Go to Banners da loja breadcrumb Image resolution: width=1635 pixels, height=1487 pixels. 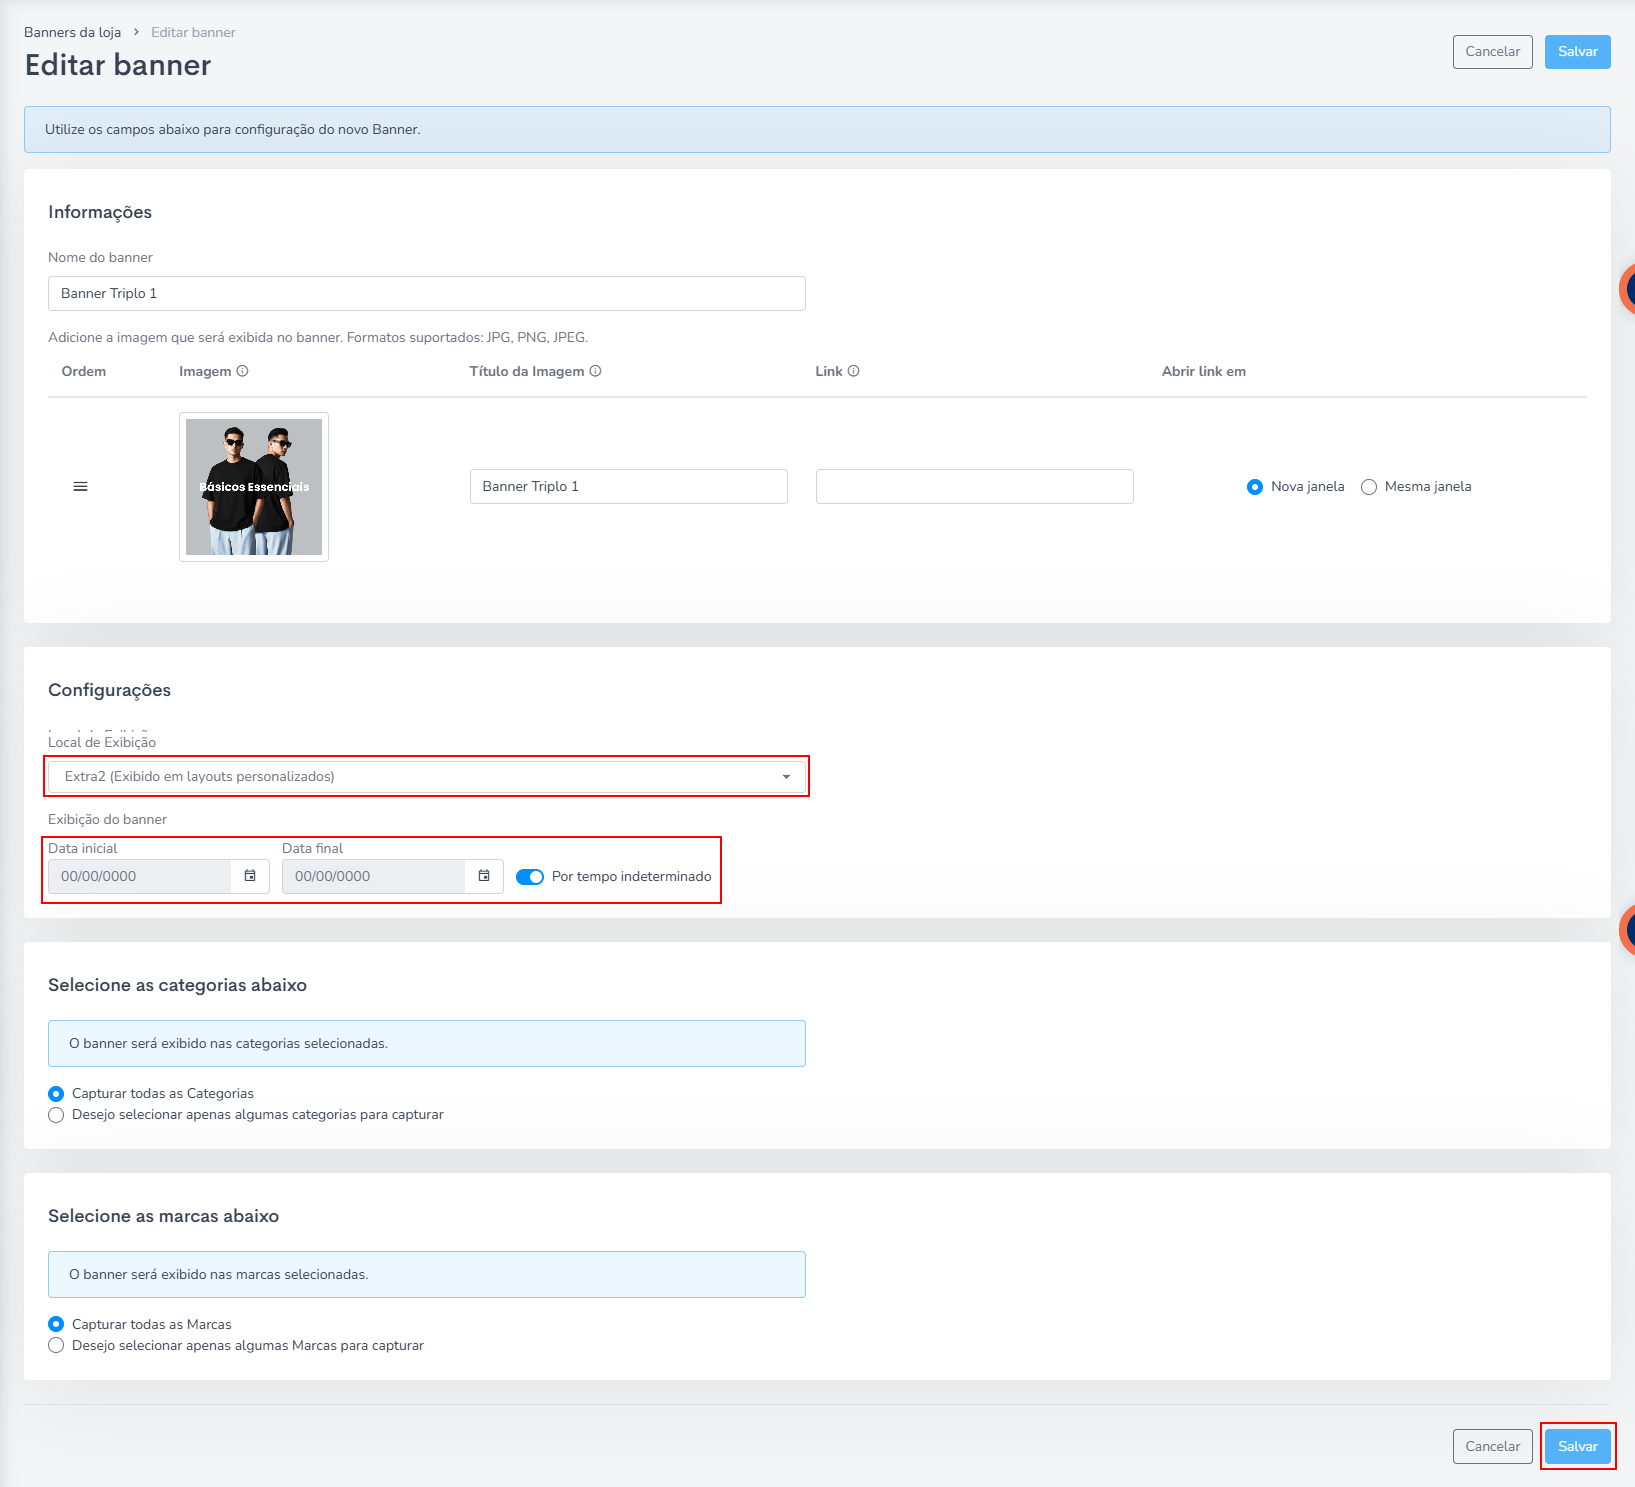pyautogui.click(x=72, y=33)
